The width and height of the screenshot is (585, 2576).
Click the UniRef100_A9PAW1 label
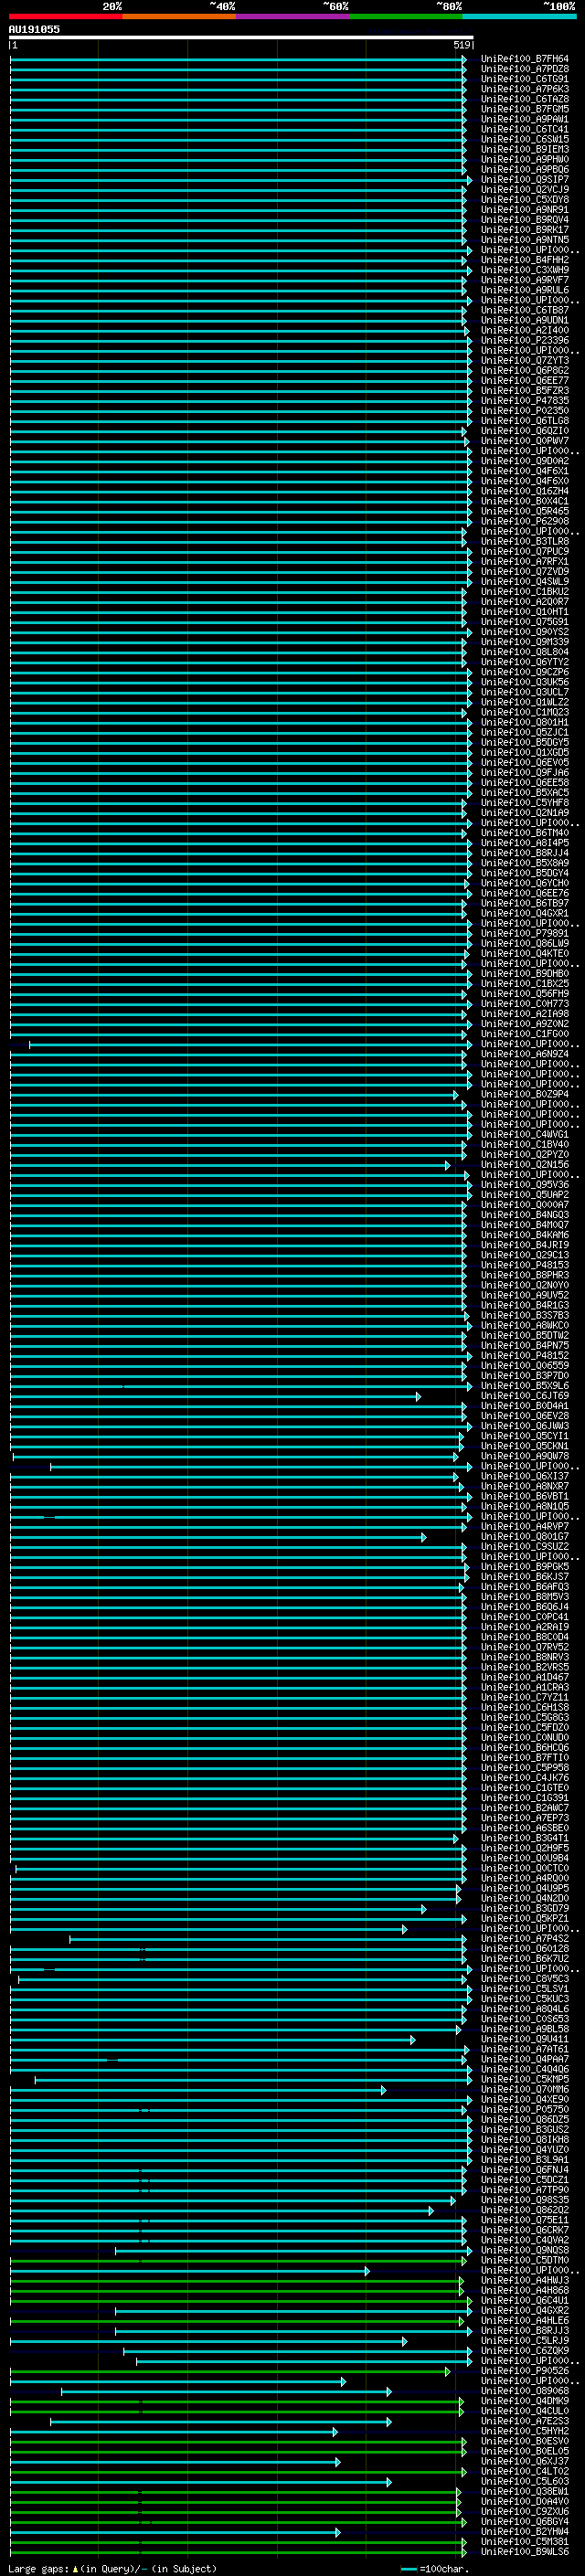(524, 119)
